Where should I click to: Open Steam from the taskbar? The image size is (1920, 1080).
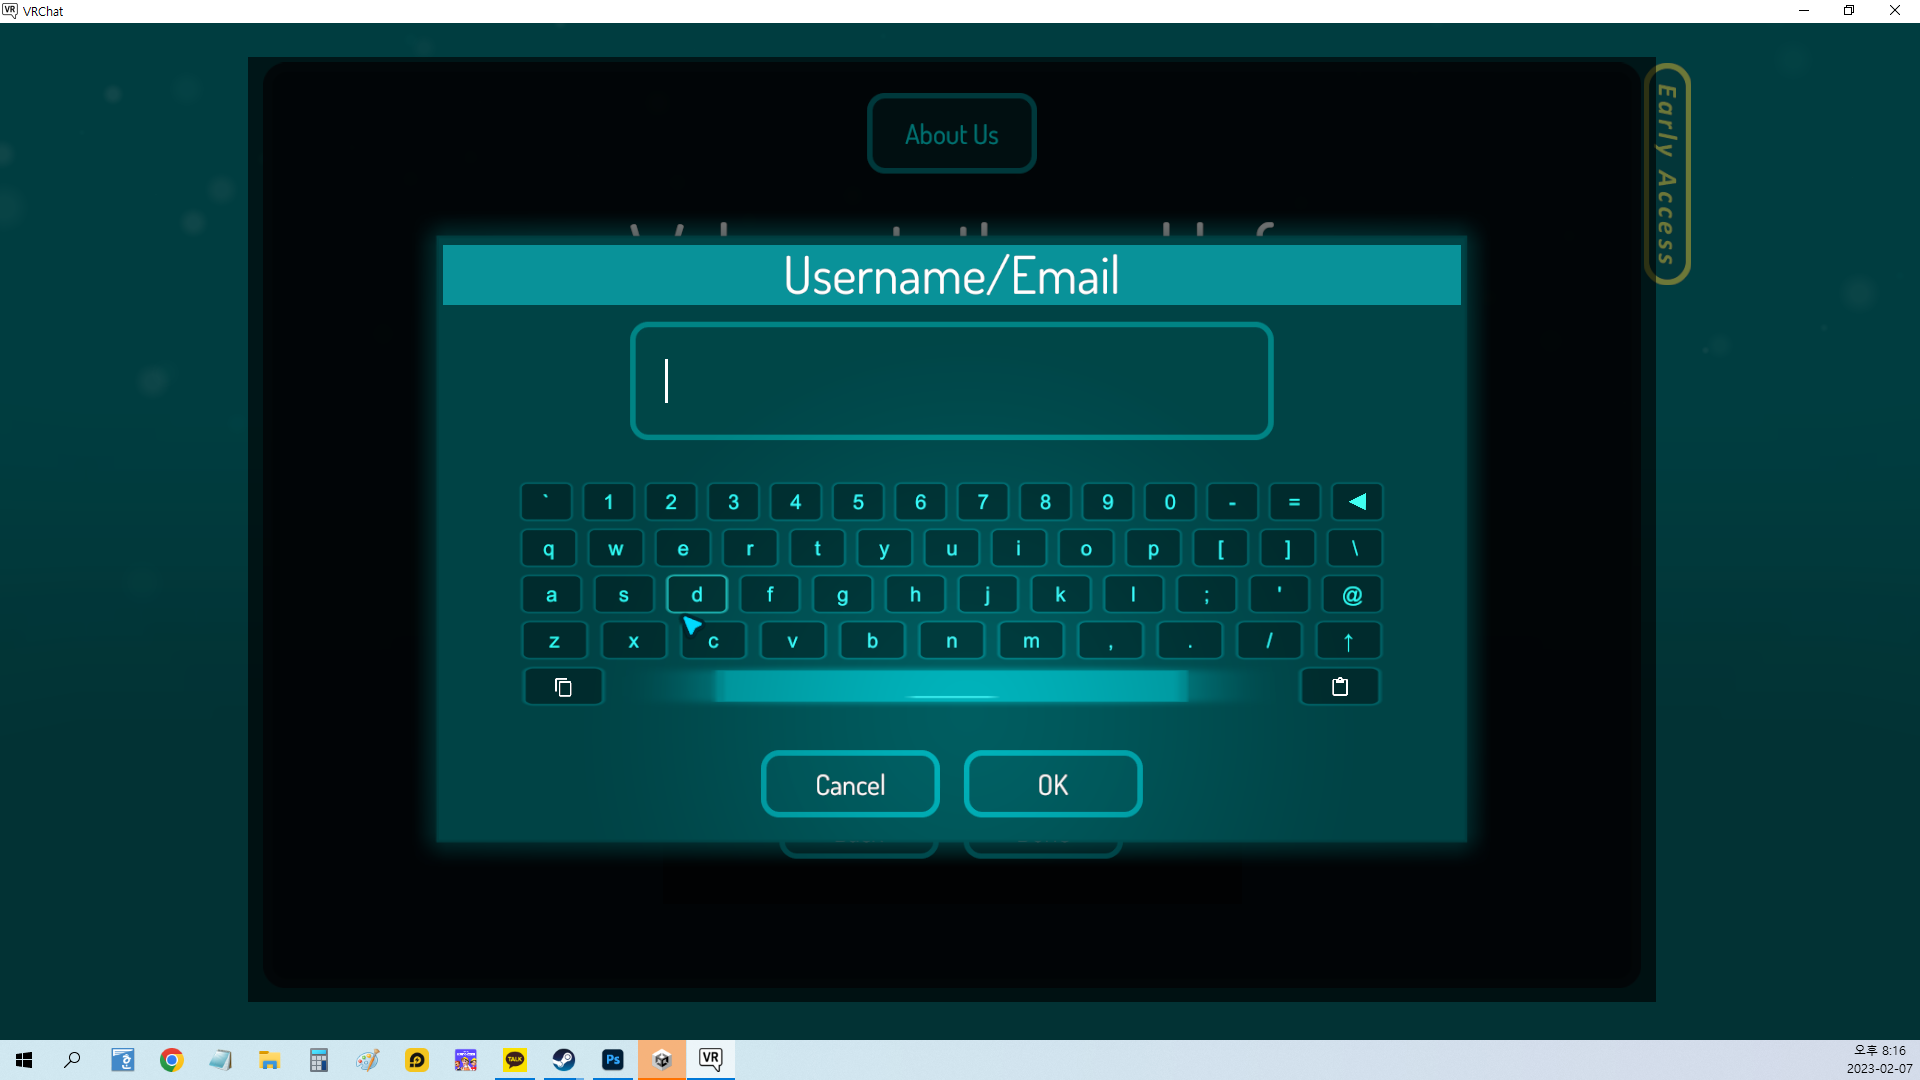tap(564, 1060)
